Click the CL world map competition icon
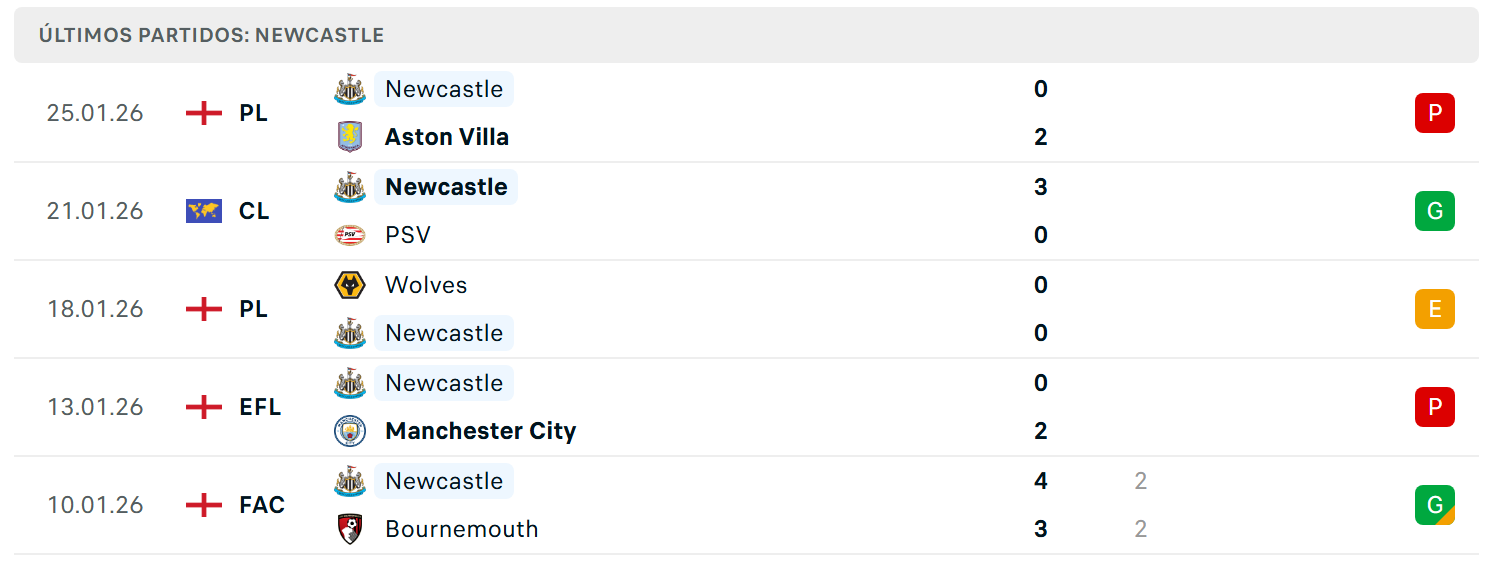The height and width of the screenshot is (566, 1501). [x=204, y=211]
